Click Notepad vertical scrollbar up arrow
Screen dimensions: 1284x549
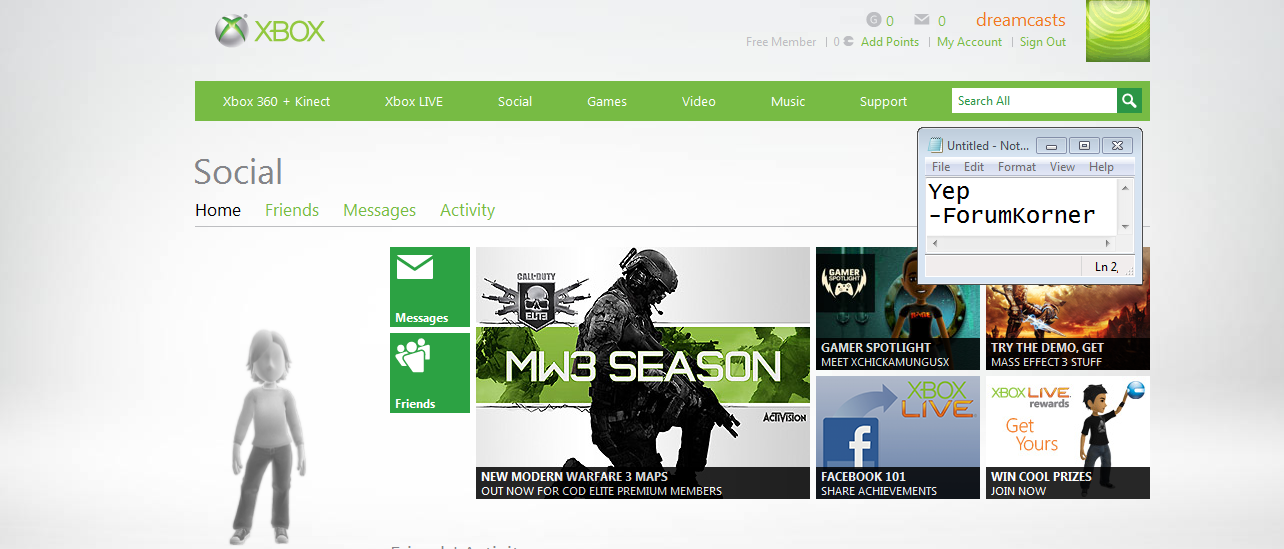coord(1126,188)
